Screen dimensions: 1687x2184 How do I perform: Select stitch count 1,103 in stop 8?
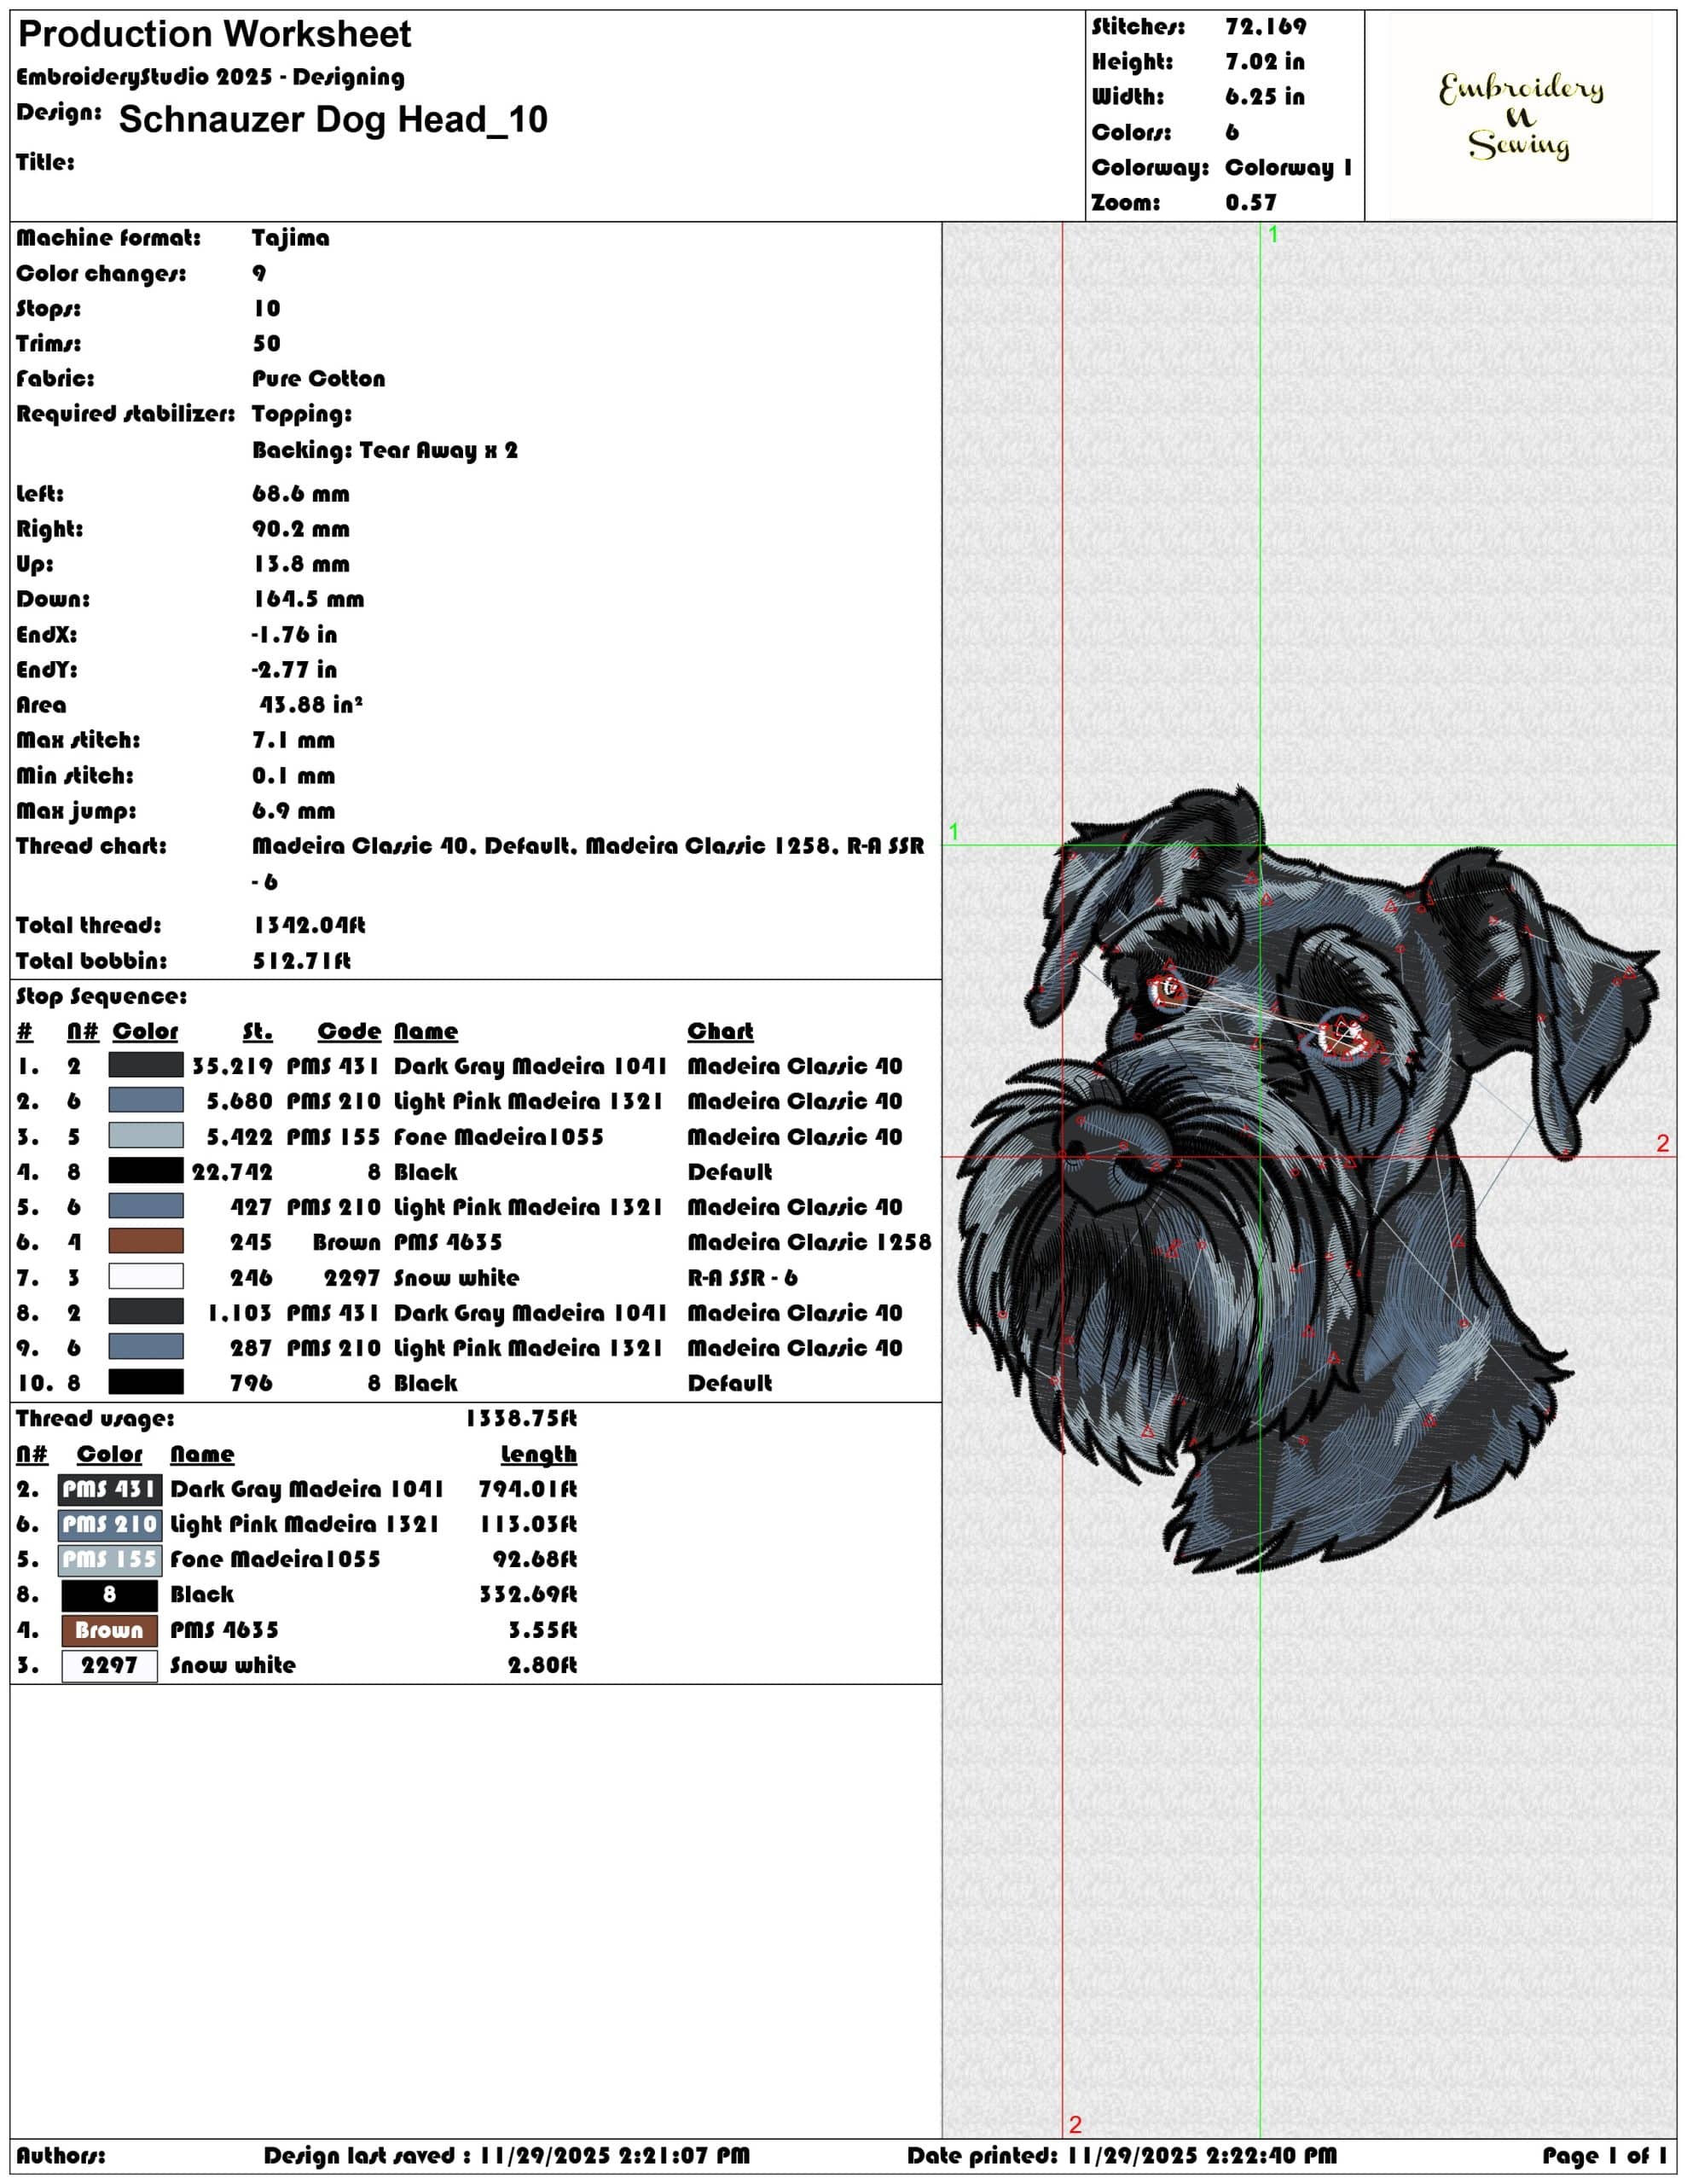pyautogui.click(x=240, y=1313)
